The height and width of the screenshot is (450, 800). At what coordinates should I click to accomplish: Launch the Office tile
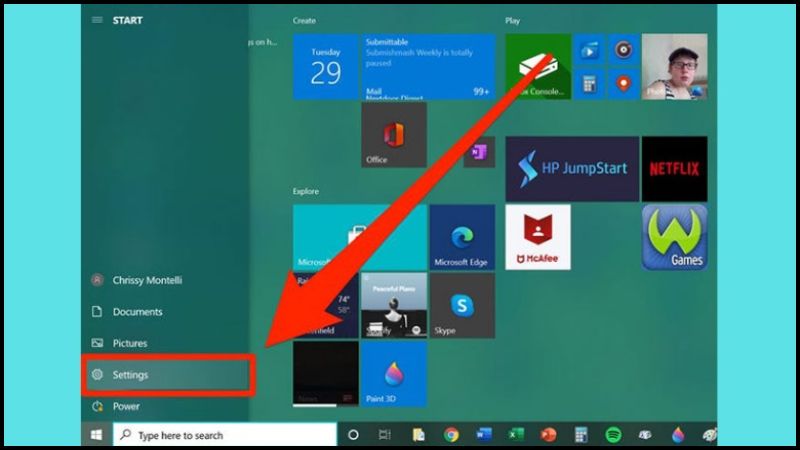394,135
